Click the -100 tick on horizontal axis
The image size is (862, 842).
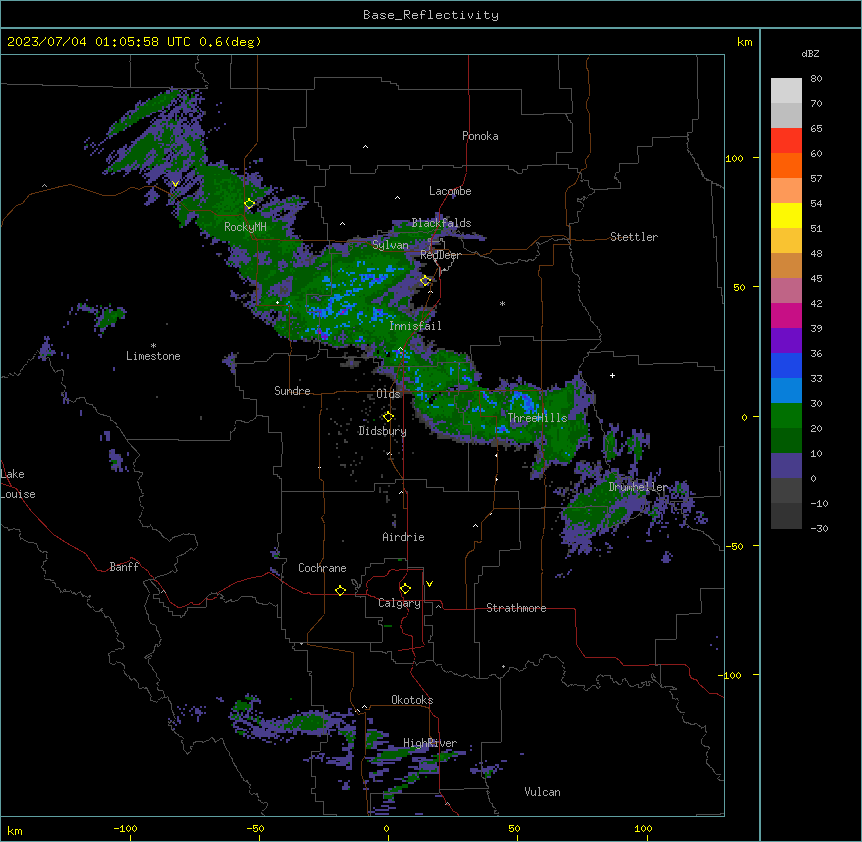(x=125, y=828)
